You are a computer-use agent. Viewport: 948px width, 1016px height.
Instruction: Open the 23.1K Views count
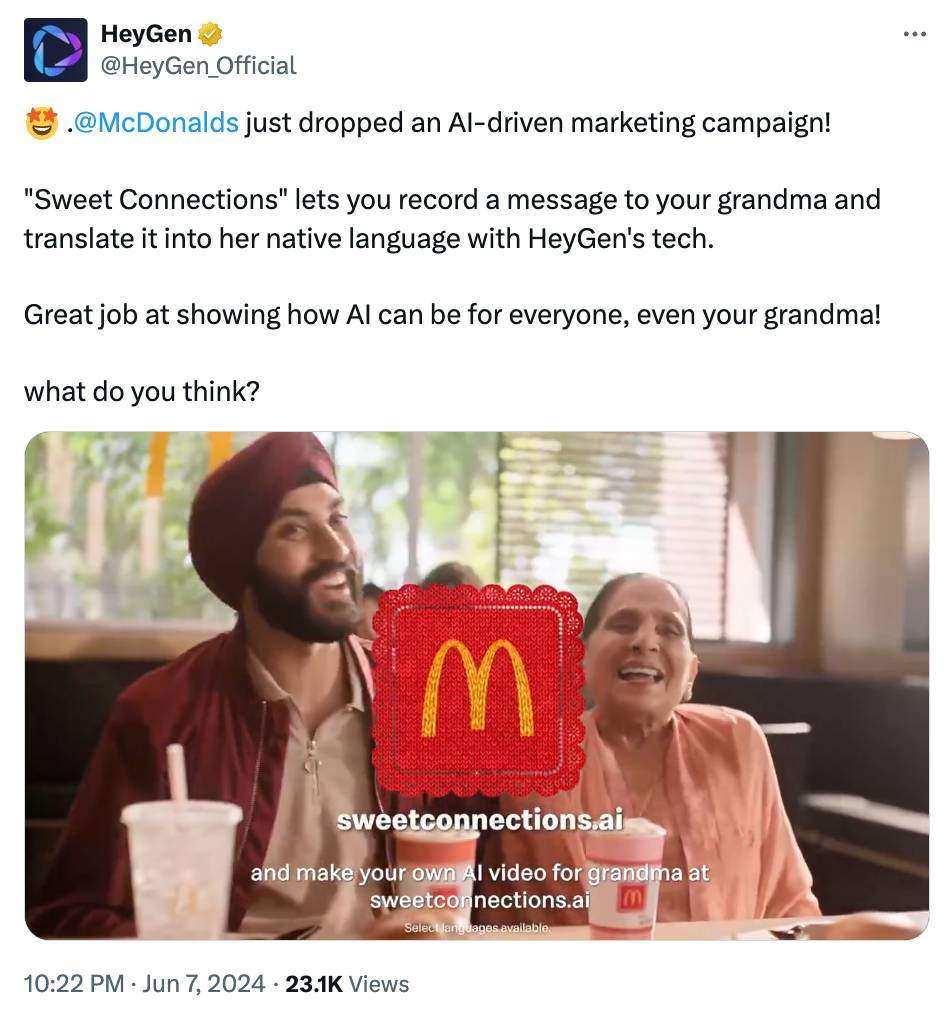coord(347,984)
